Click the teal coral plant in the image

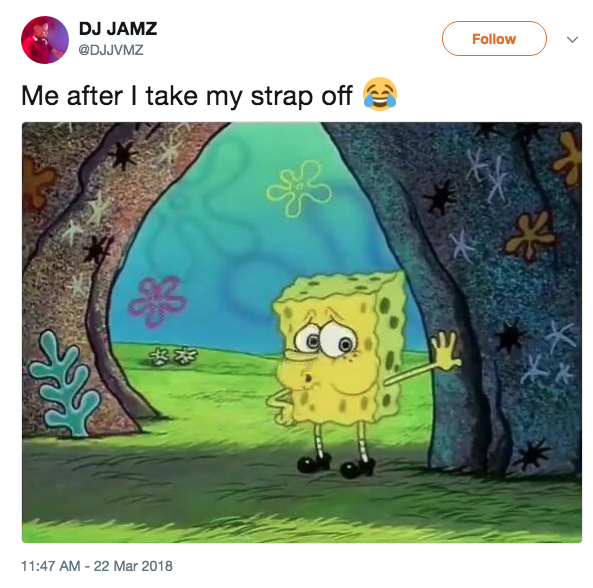65,383
